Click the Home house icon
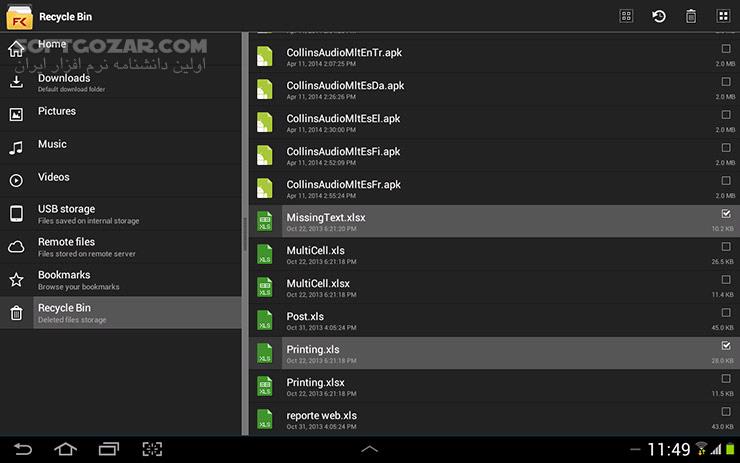This screenshot has height=463, width=740. (16, 48)
